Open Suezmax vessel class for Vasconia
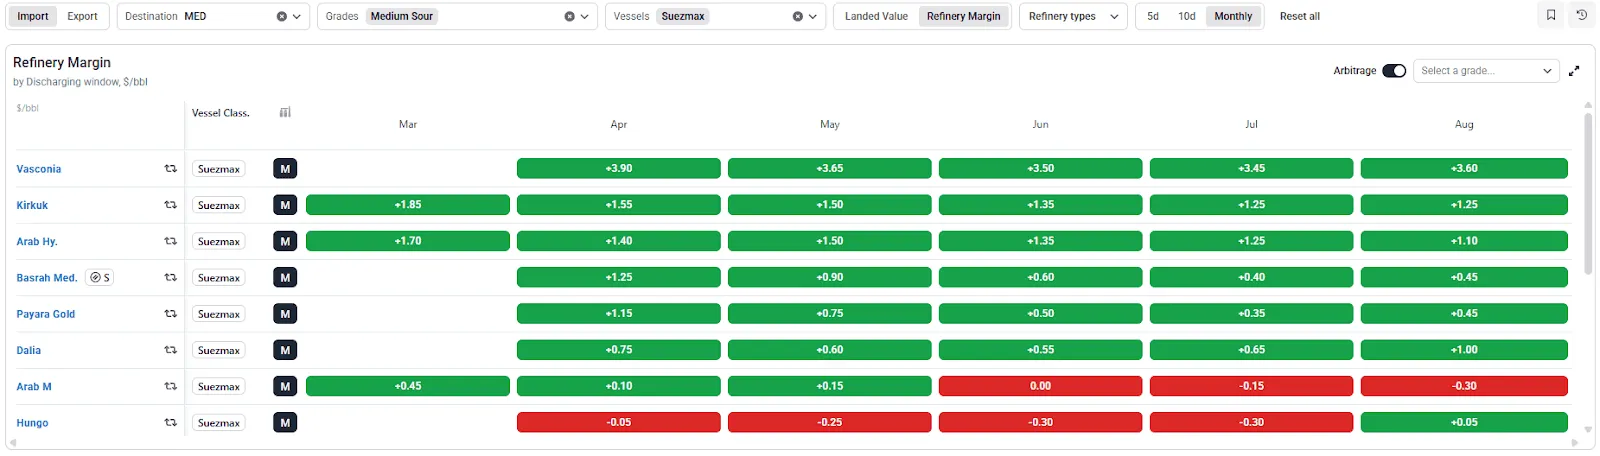The height and width of the screenshot is (456, 1600). click(x=219, y=169)
